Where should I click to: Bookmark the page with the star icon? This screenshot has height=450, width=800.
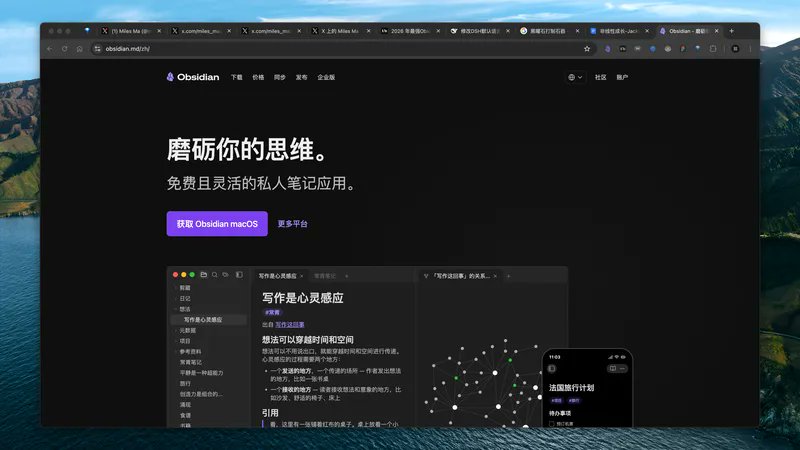587,48
